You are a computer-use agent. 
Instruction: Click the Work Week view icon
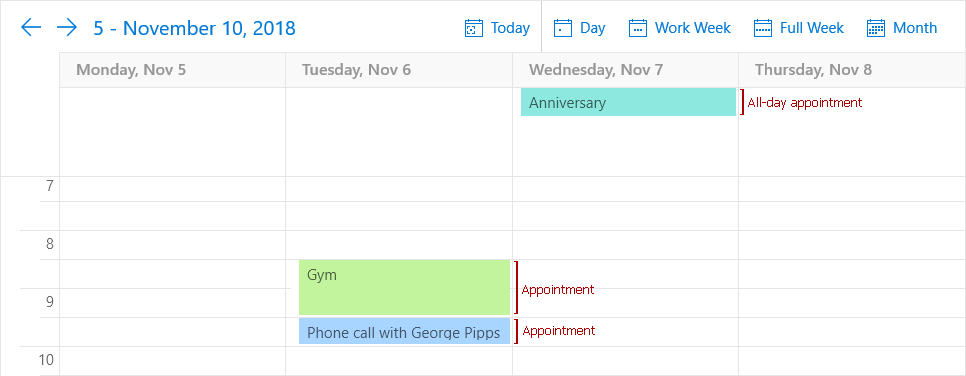click(x=638, y=28)
